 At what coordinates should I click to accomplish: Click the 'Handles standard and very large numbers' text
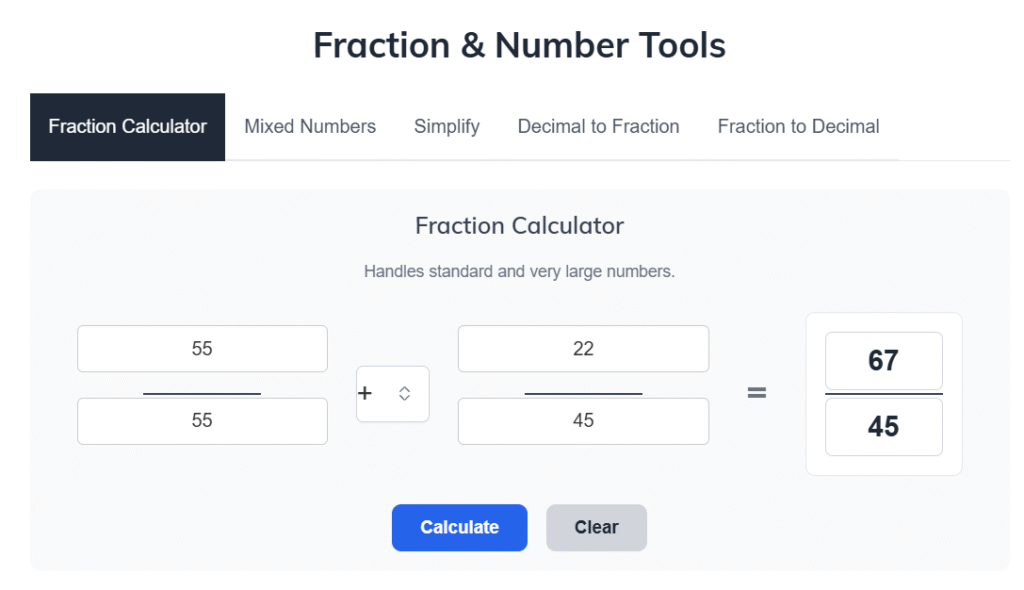[x=519, y=271]
